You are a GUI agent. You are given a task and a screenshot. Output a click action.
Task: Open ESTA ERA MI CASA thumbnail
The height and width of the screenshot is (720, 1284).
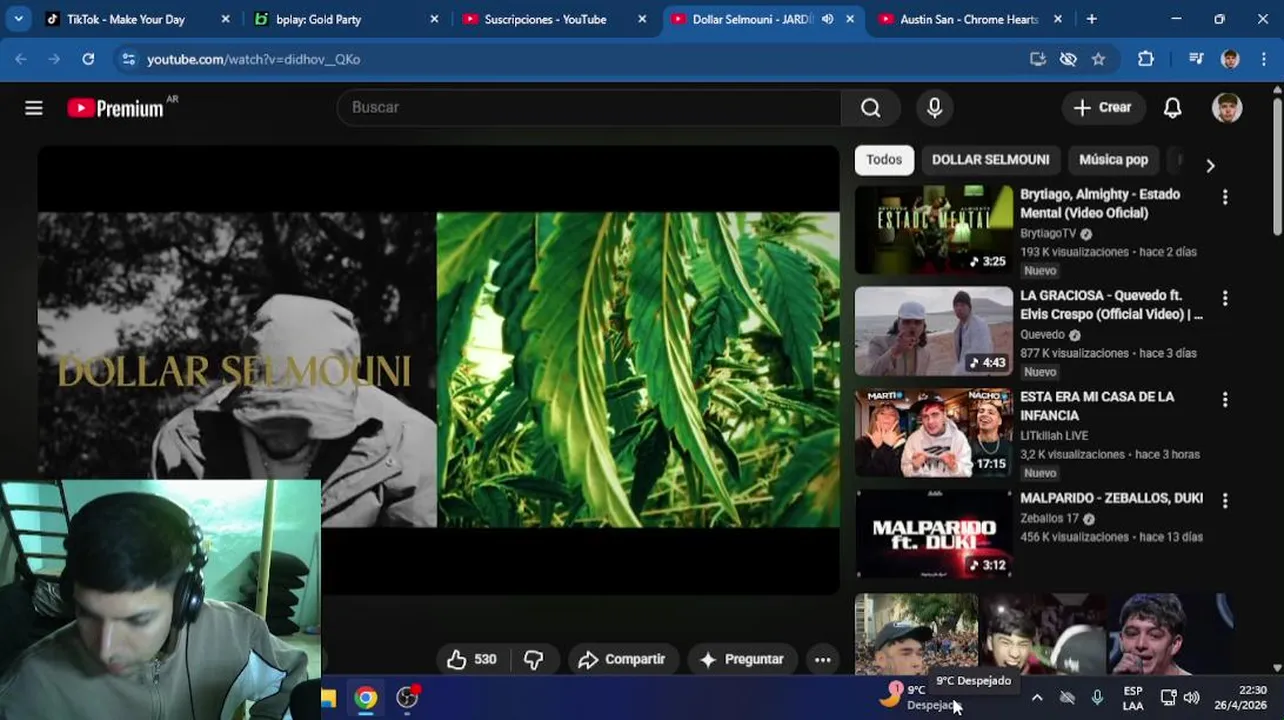coord(933,432)
